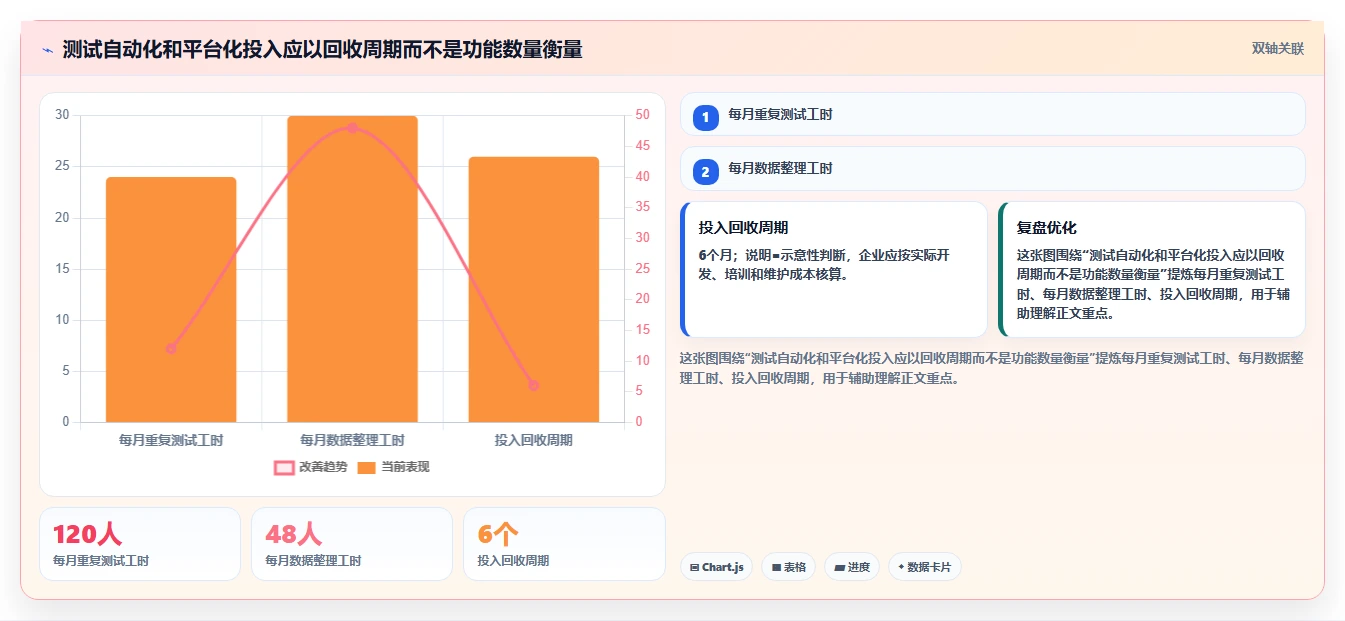
Task: Toggle the 改善趋势 legend item
Action: point(311,467)
